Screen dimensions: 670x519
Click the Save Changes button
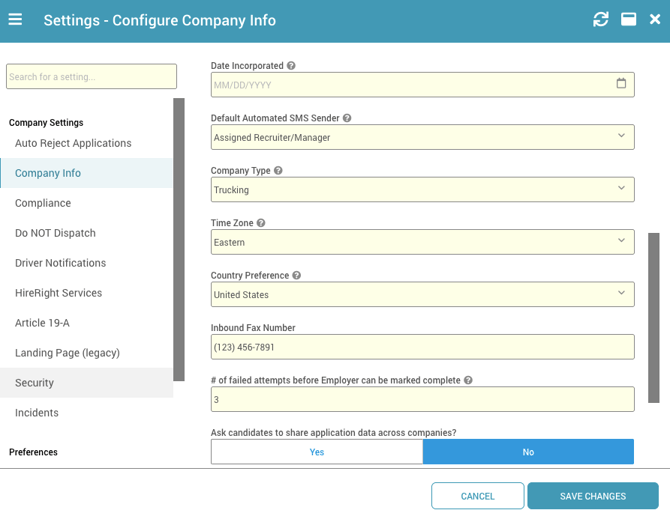click(x=593, y=496)
